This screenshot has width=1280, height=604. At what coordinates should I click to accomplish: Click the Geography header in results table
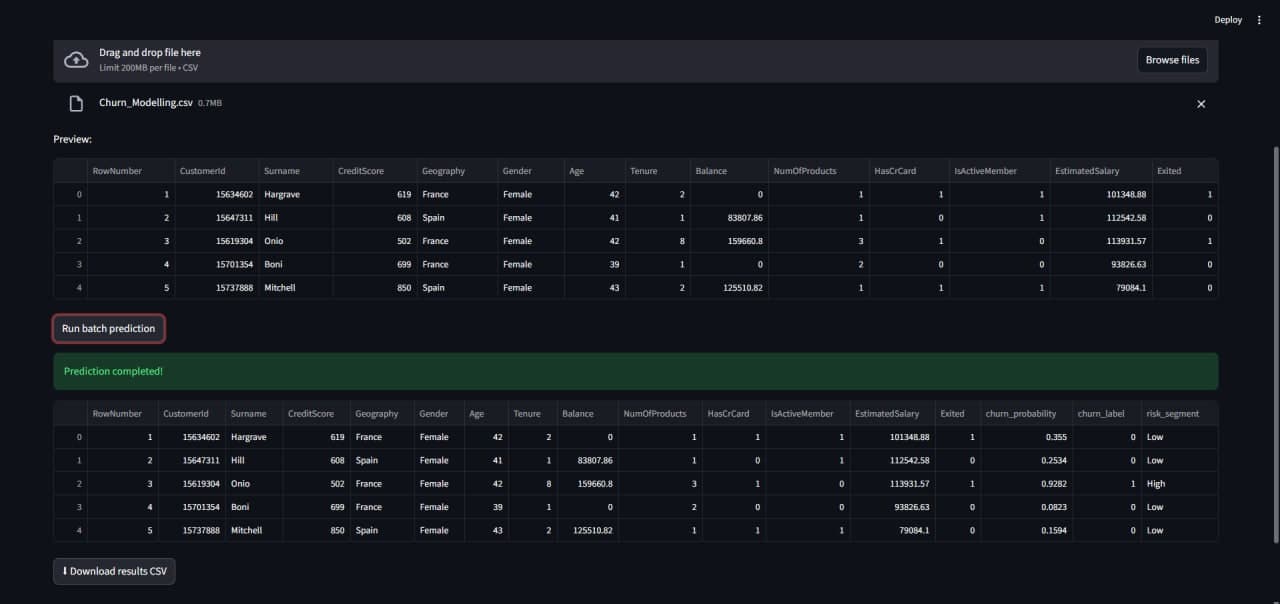click(x=377, y=413)
